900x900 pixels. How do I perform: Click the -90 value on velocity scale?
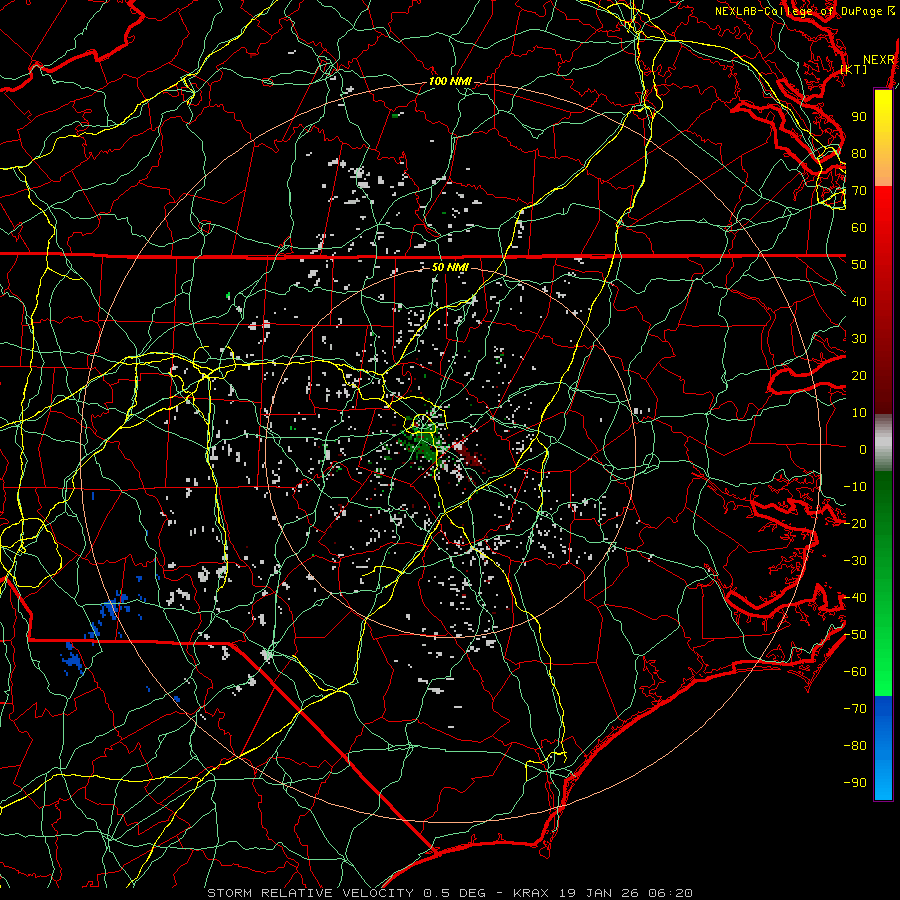point(855,783)
